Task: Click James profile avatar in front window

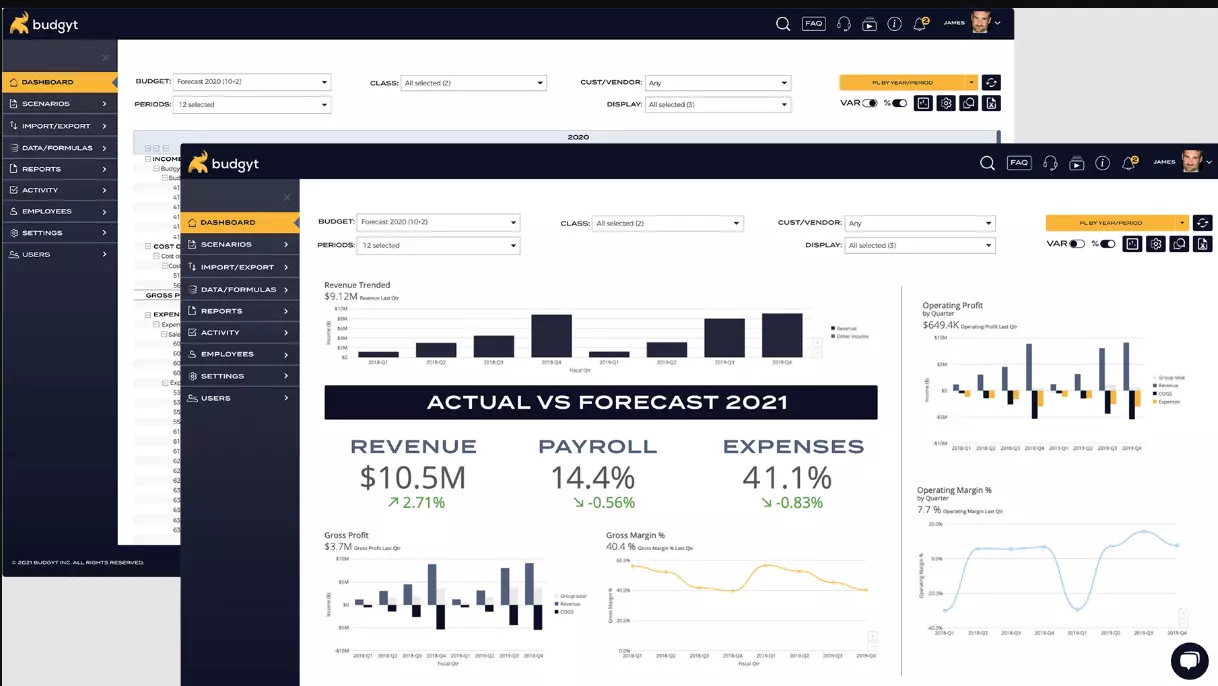Action: tap(1191, 162)
